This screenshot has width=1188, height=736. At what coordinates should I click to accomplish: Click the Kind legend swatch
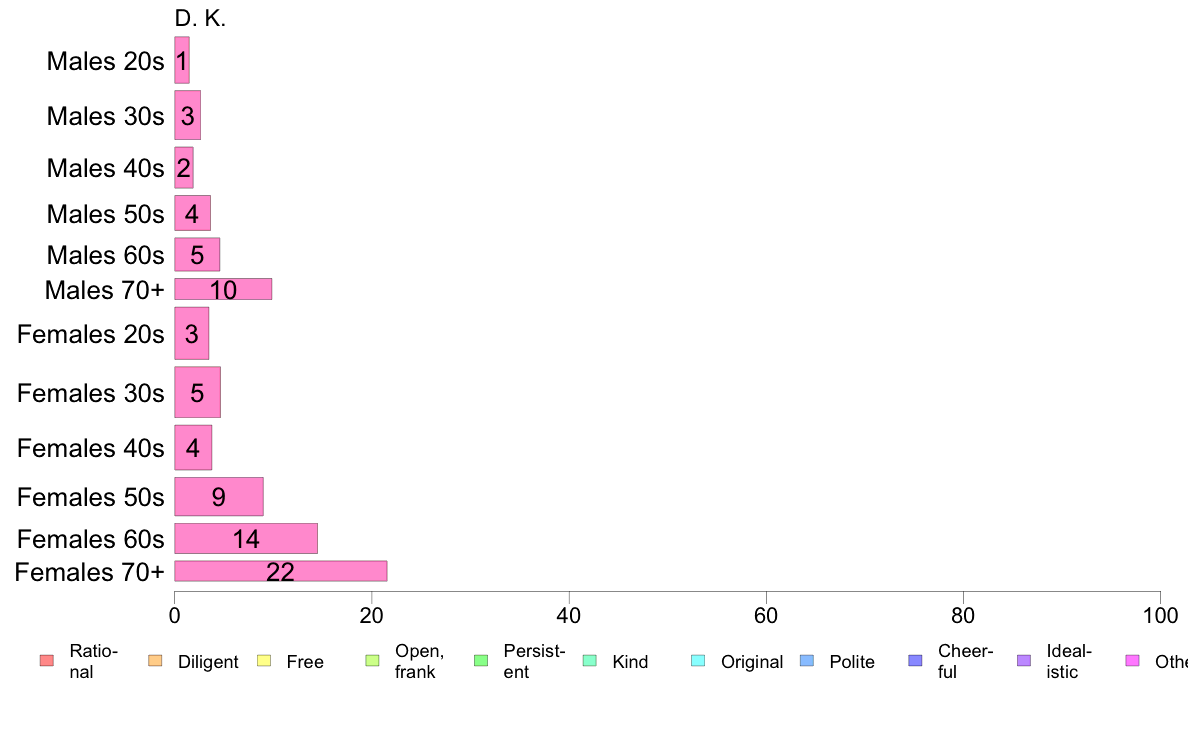(590, 661)
